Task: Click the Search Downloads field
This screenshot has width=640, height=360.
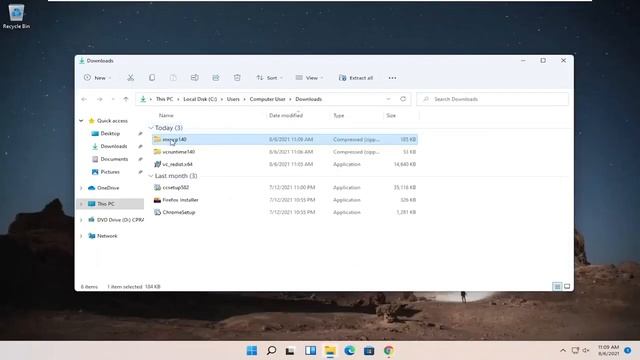Action: click(x=493, y=99)
